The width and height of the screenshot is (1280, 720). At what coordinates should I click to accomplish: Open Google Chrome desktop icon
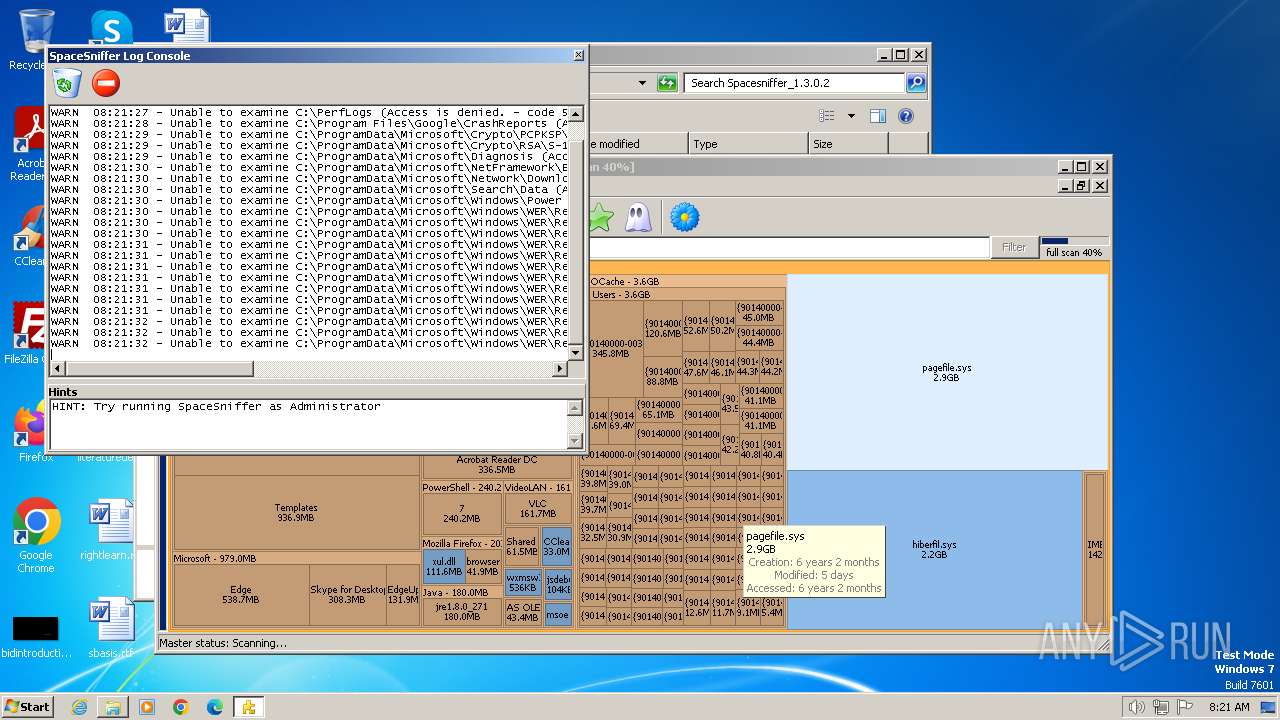(x=36, y=536)
